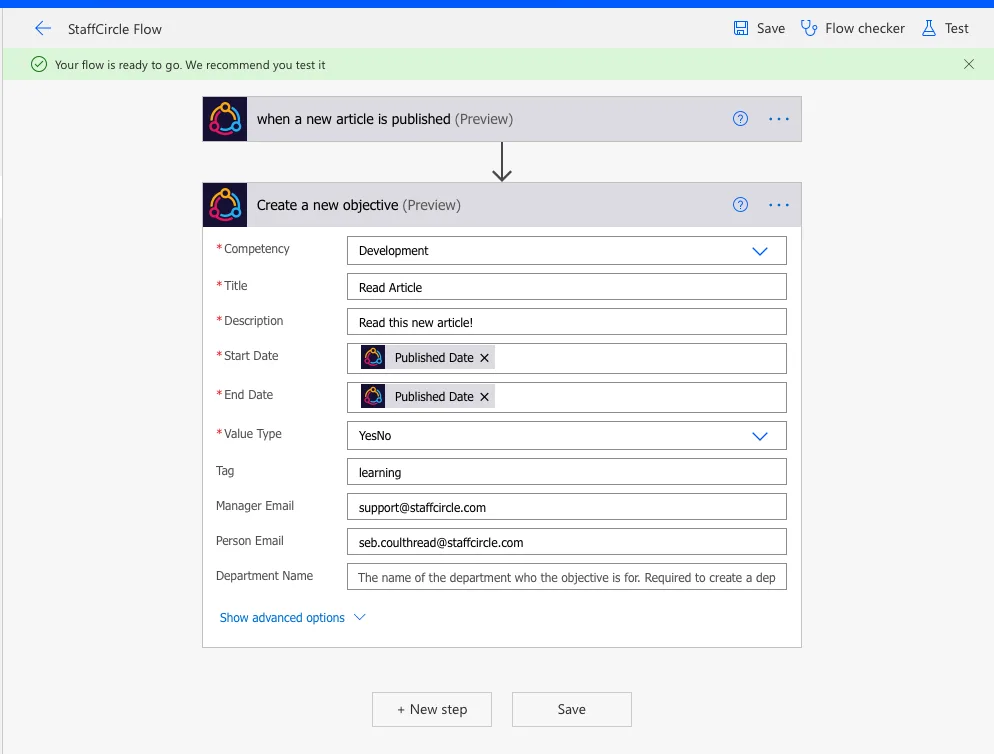
Task: Open Flow checker from the top toolbar
Action: click(853, 29)
